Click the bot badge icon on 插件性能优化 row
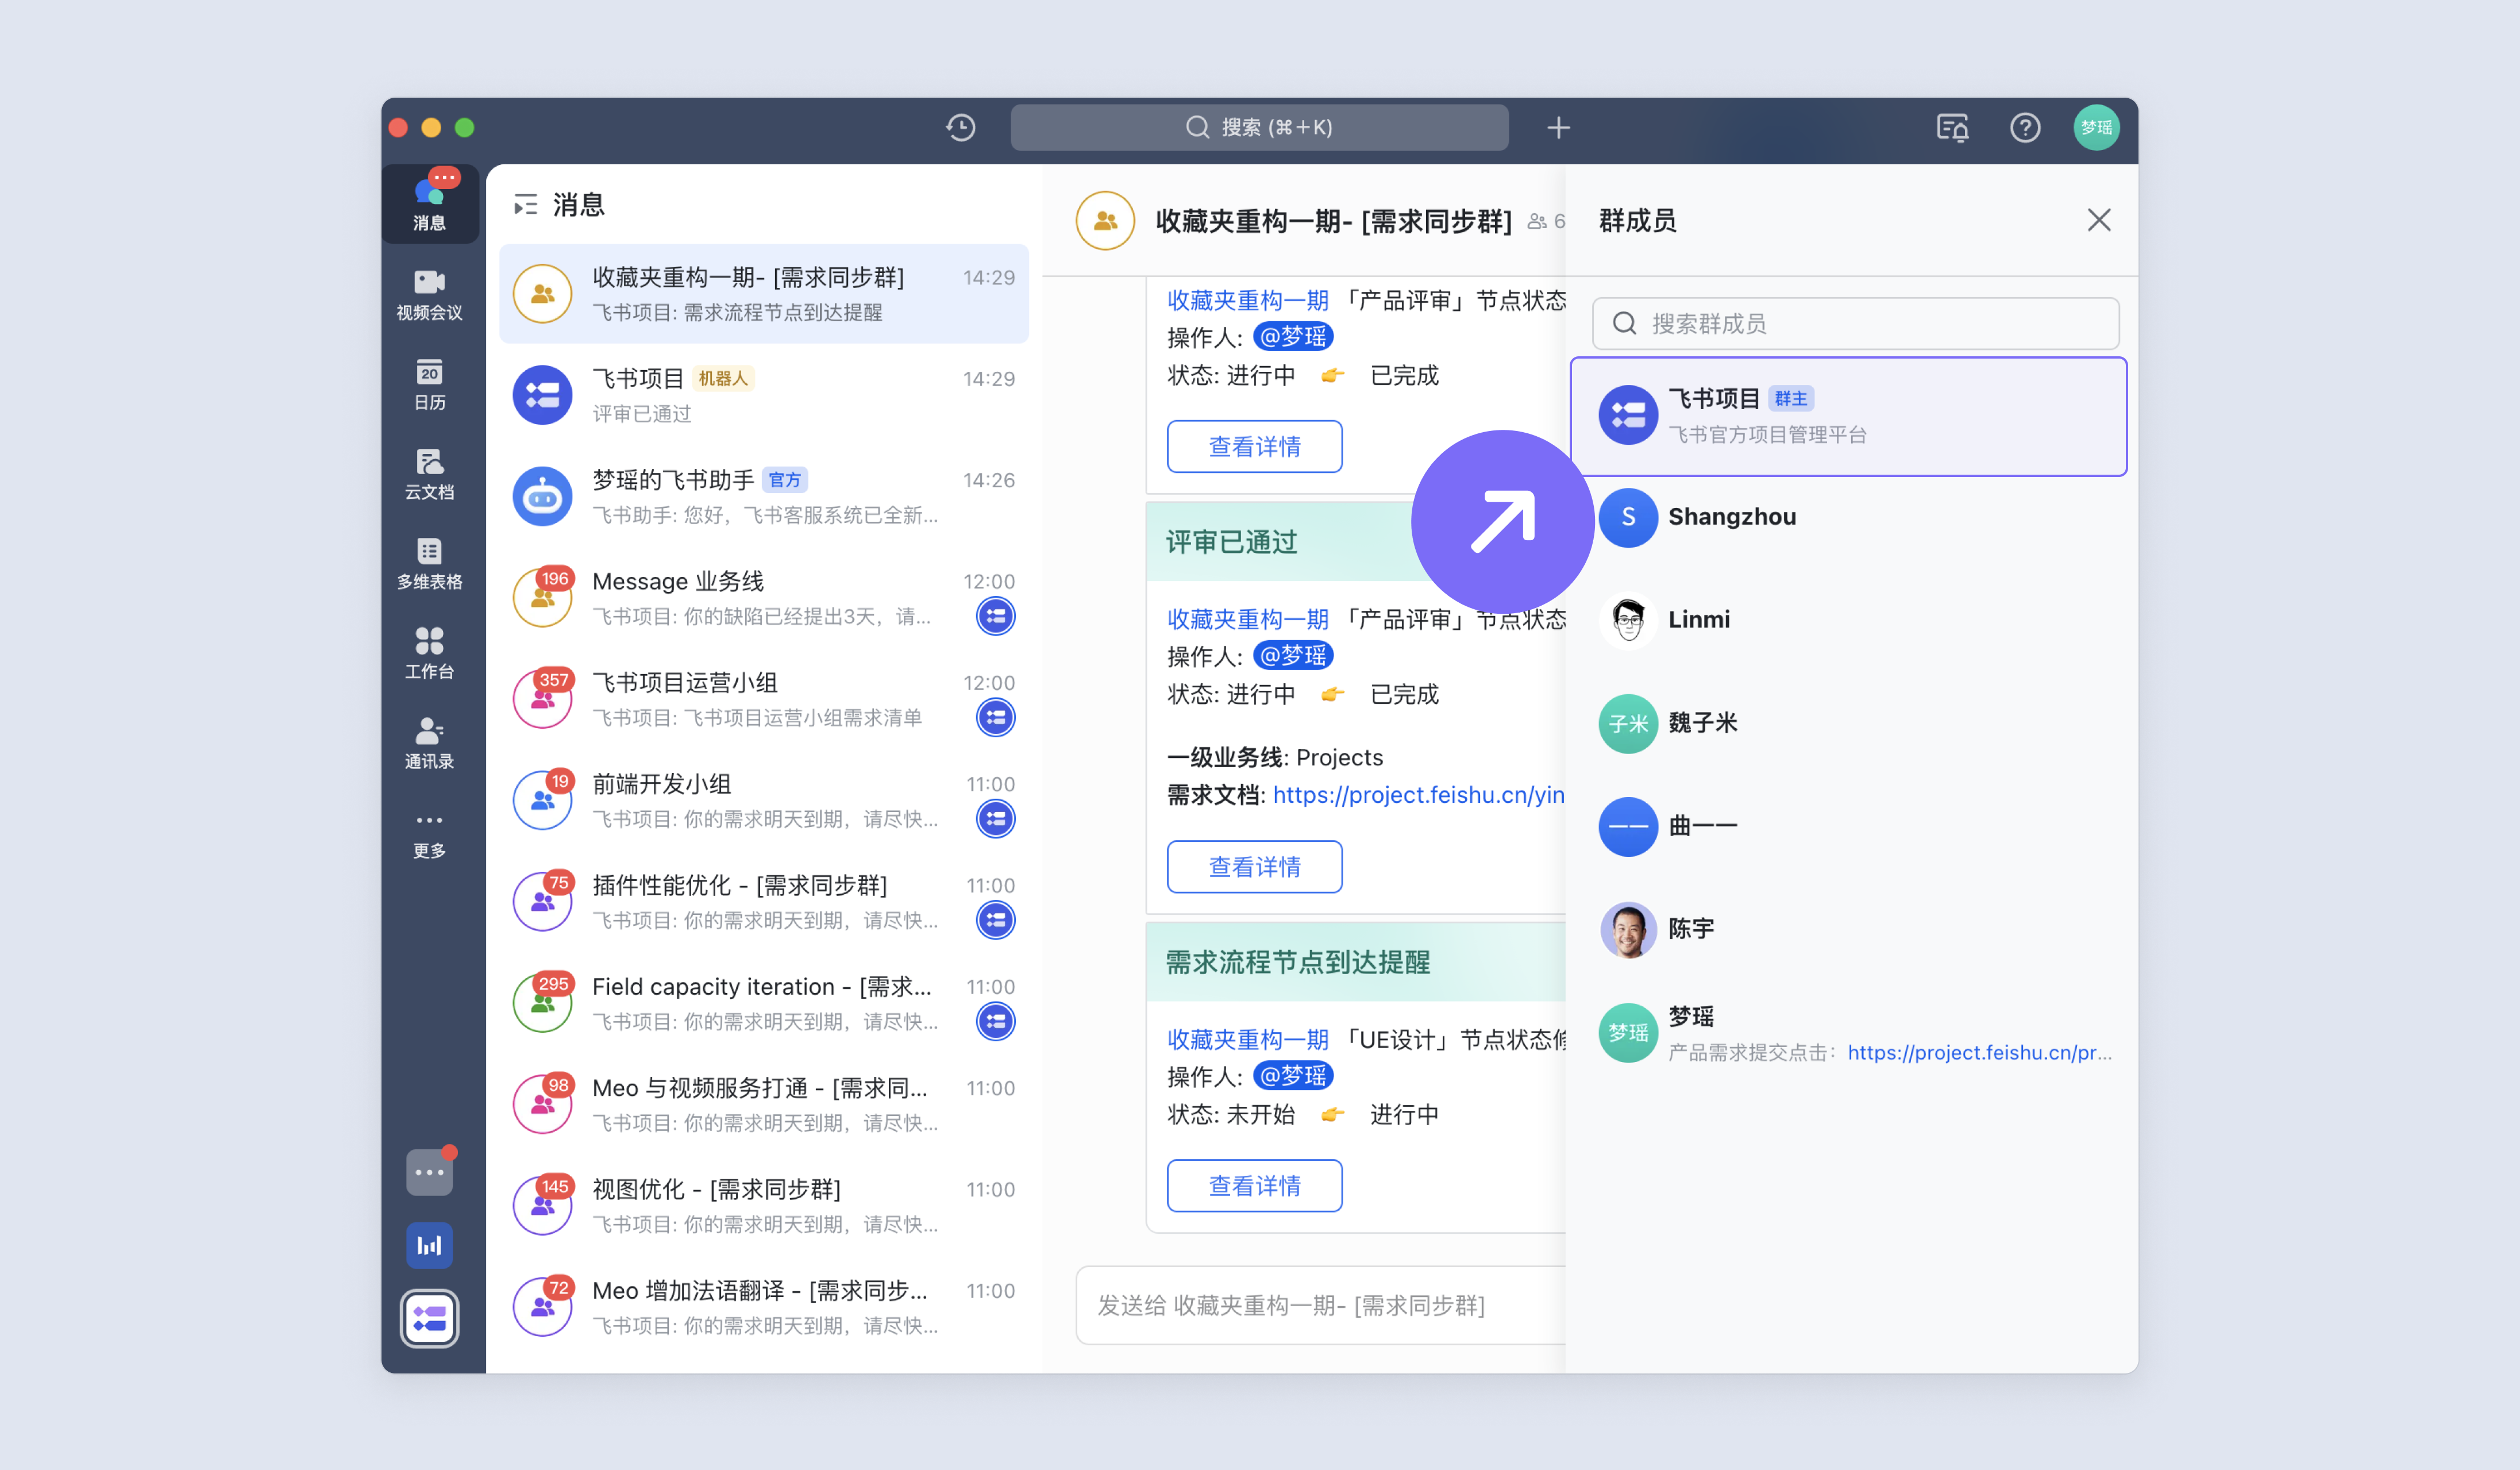 tap(995, 920)
